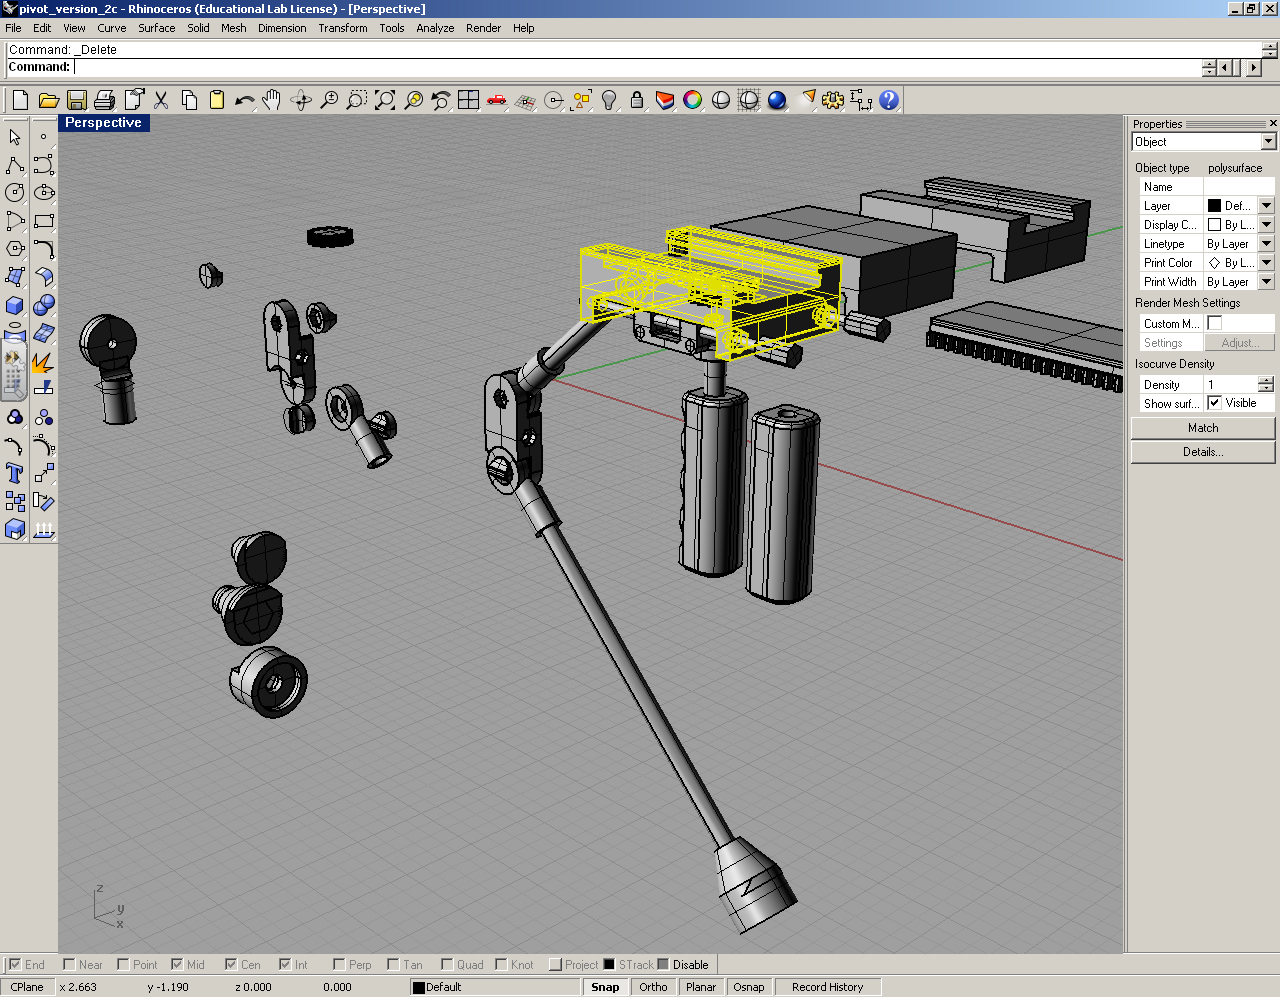Open the Solid menu
This screenshot has width=1280, height=998.
pos(199,28)
